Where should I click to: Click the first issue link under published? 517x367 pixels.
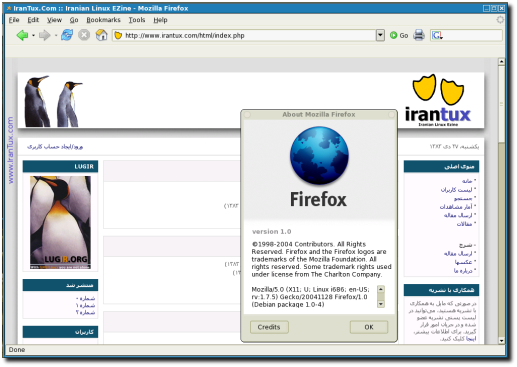coord(86,298)
